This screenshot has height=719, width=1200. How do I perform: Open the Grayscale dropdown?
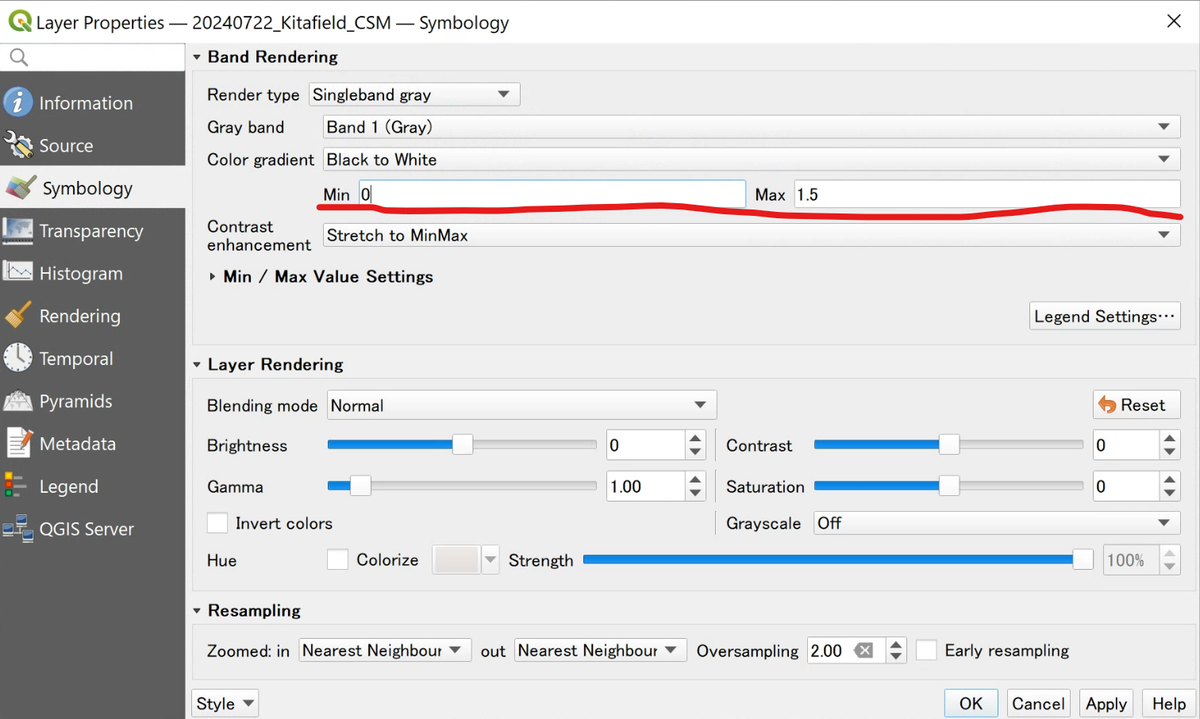tap(997, 523)
